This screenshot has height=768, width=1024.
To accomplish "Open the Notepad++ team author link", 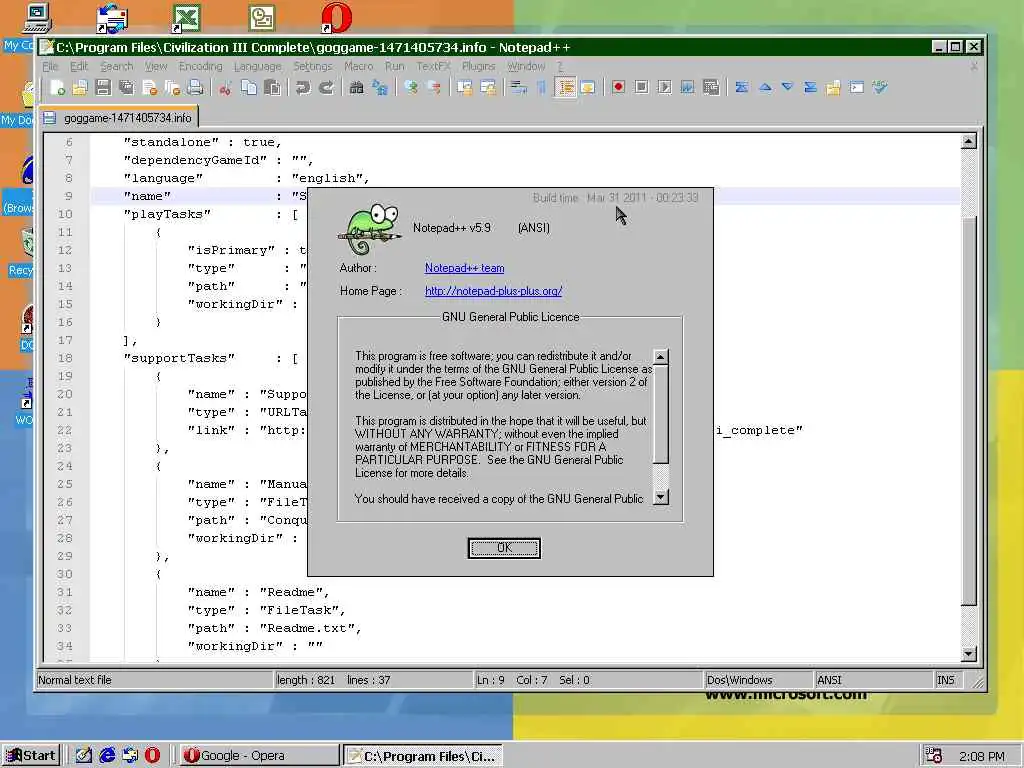I will (464, 268).
